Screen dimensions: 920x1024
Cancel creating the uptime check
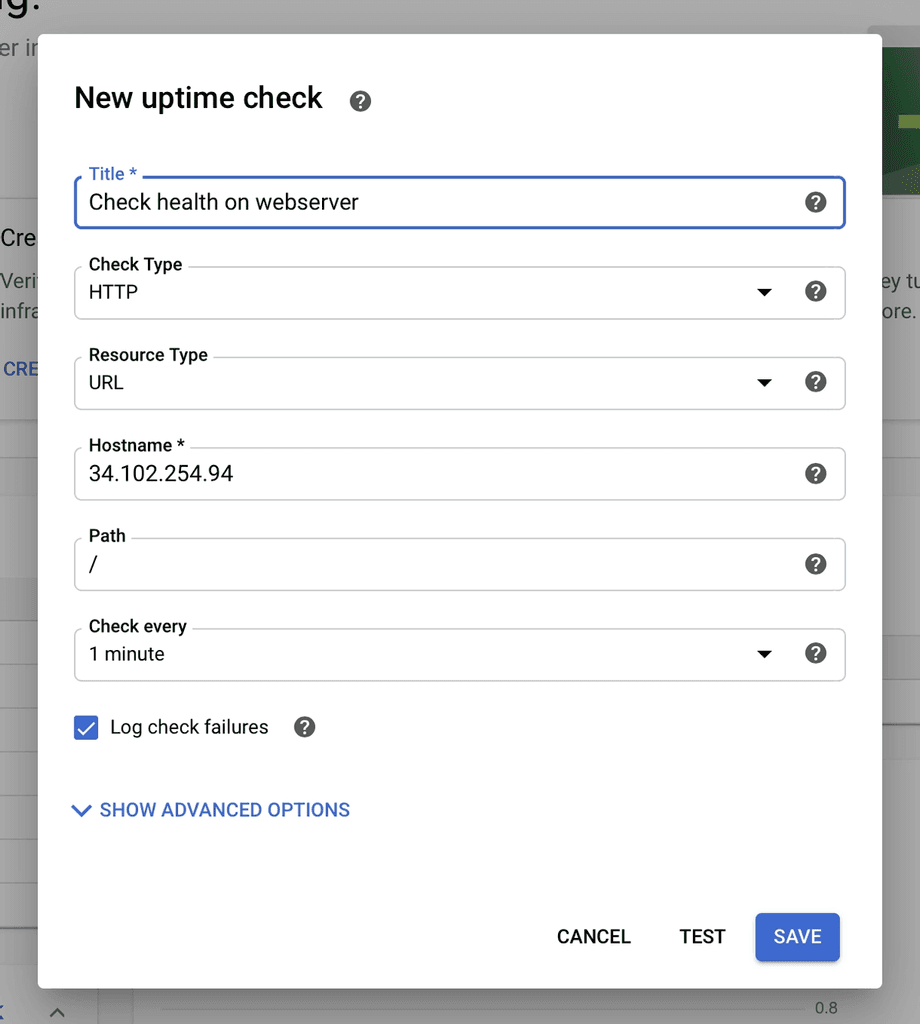tap(593, 937)
